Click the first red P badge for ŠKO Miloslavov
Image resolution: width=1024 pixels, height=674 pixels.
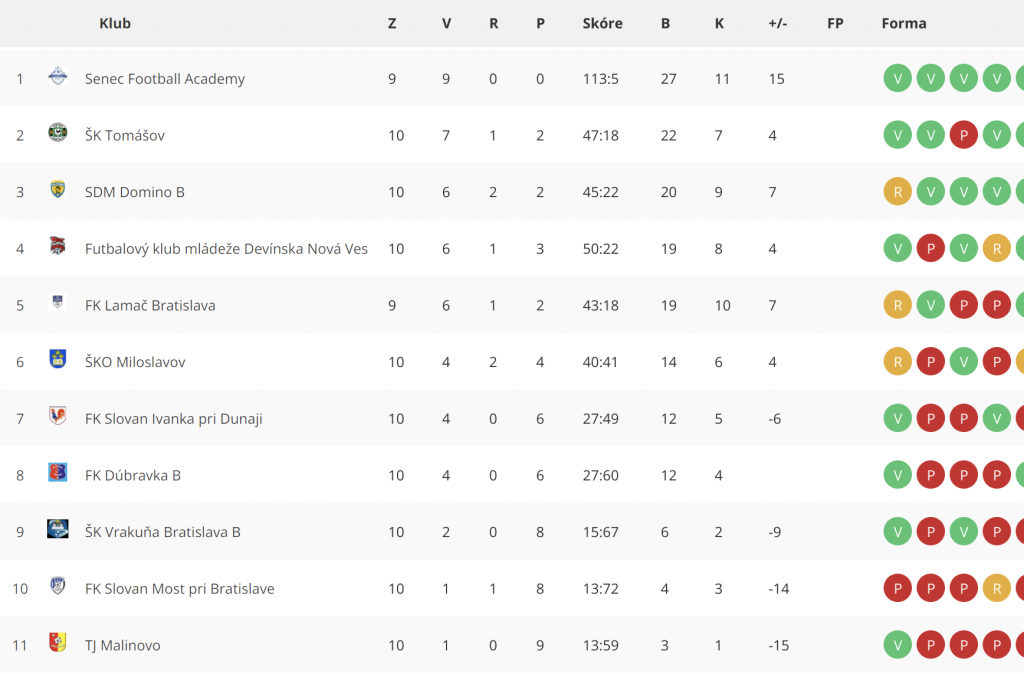click(x=931, y=362)
